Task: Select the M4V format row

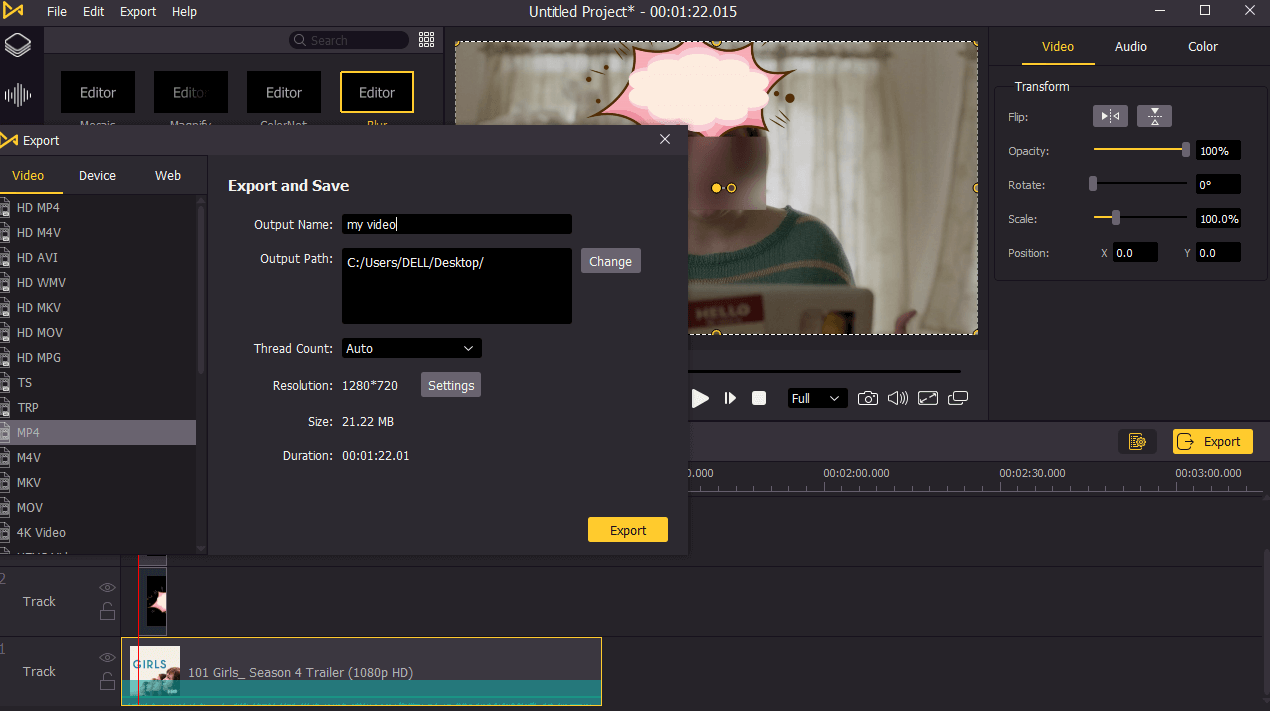Action: tap(98, 457)
